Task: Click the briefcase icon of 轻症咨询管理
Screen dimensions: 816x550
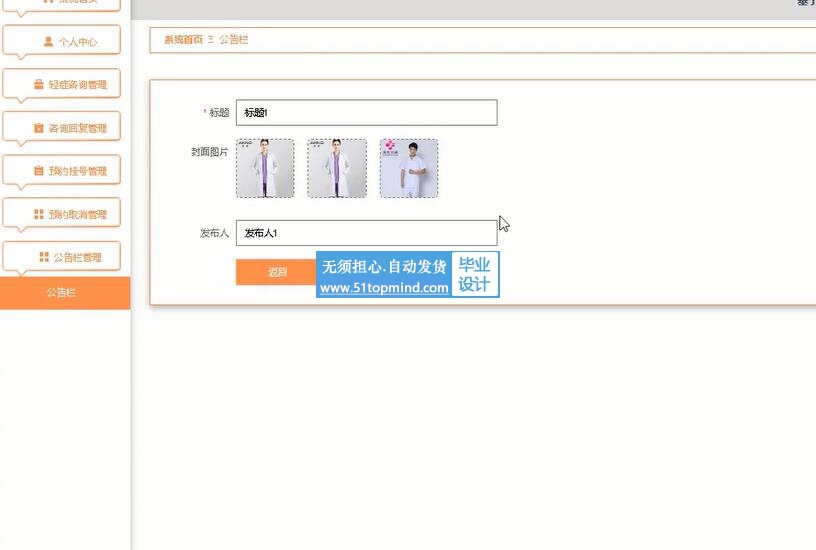Action: click(x=39, y=84)
